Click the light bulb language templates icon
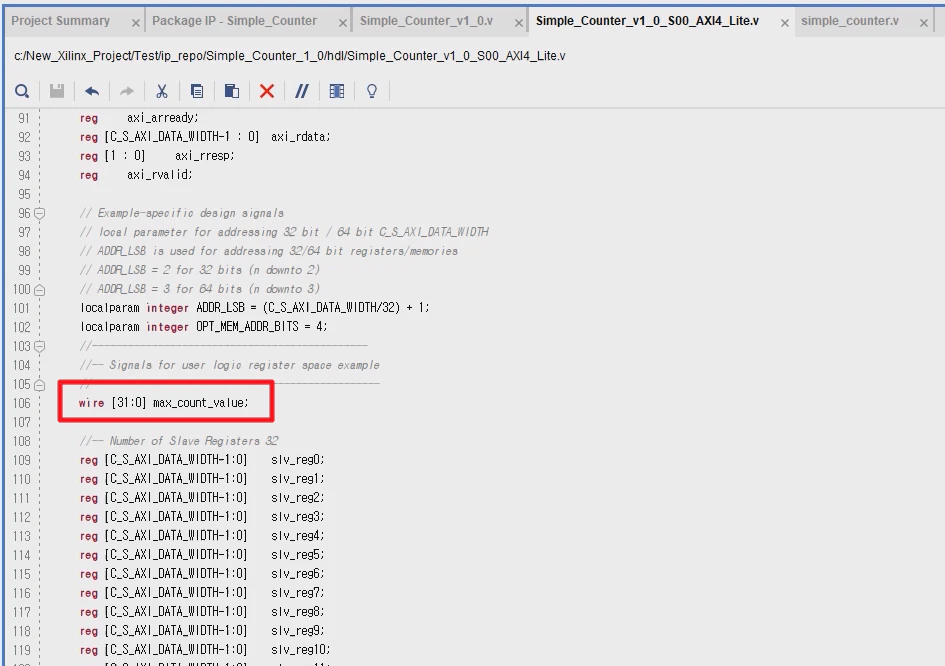945x666 pixels. pos(372,91)
